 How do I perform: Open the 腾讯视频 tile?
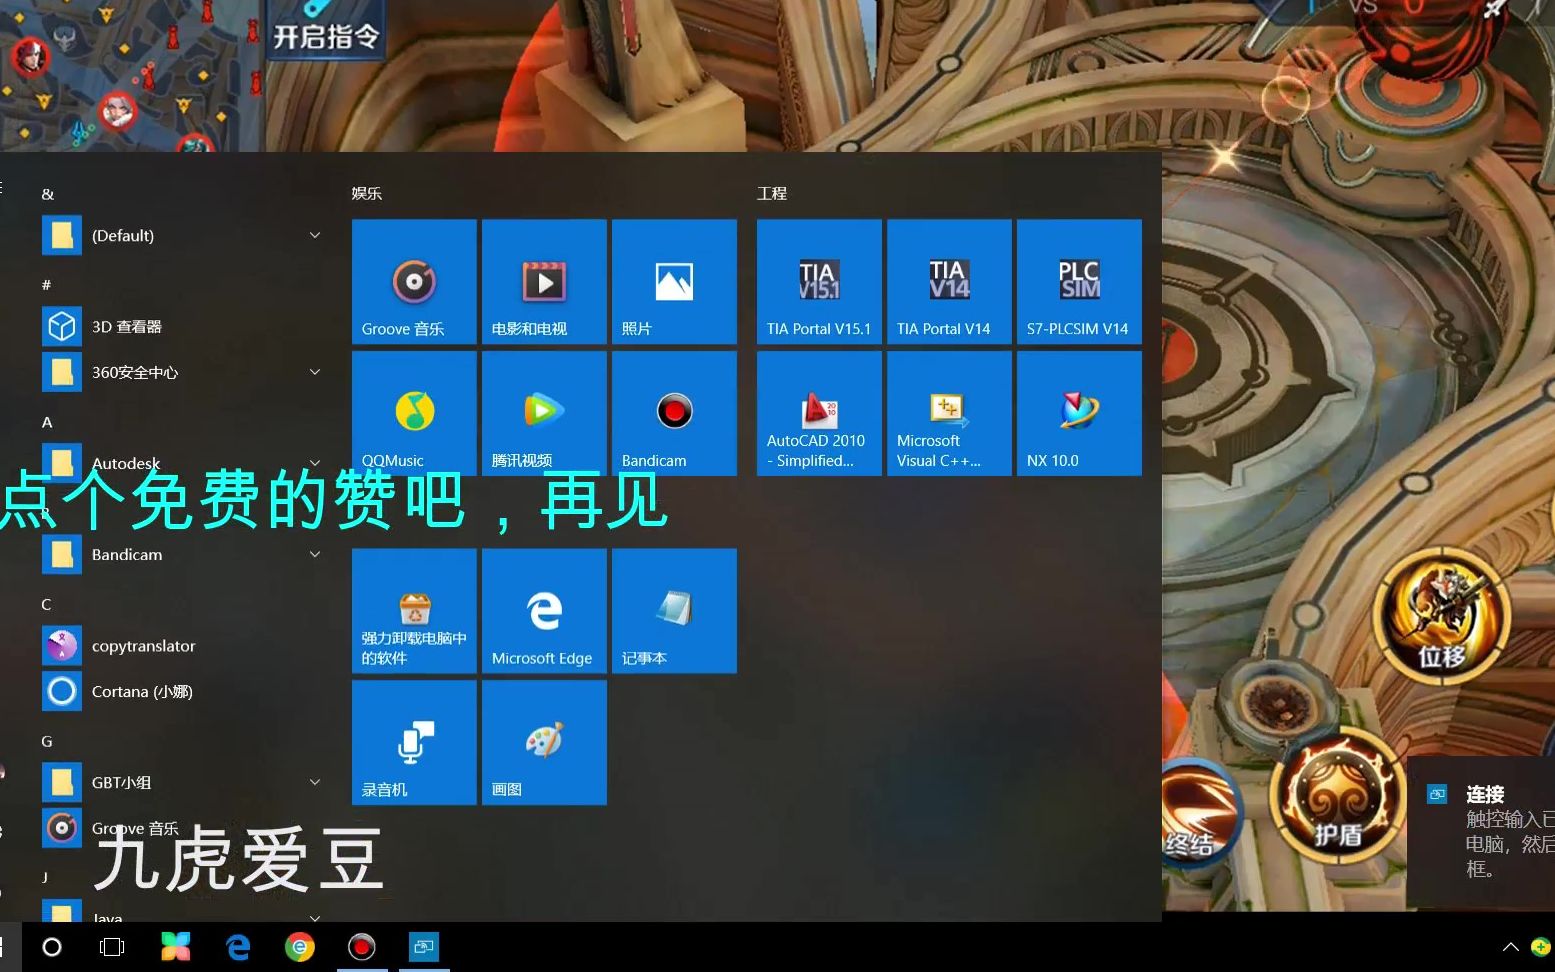click(544, 413)
